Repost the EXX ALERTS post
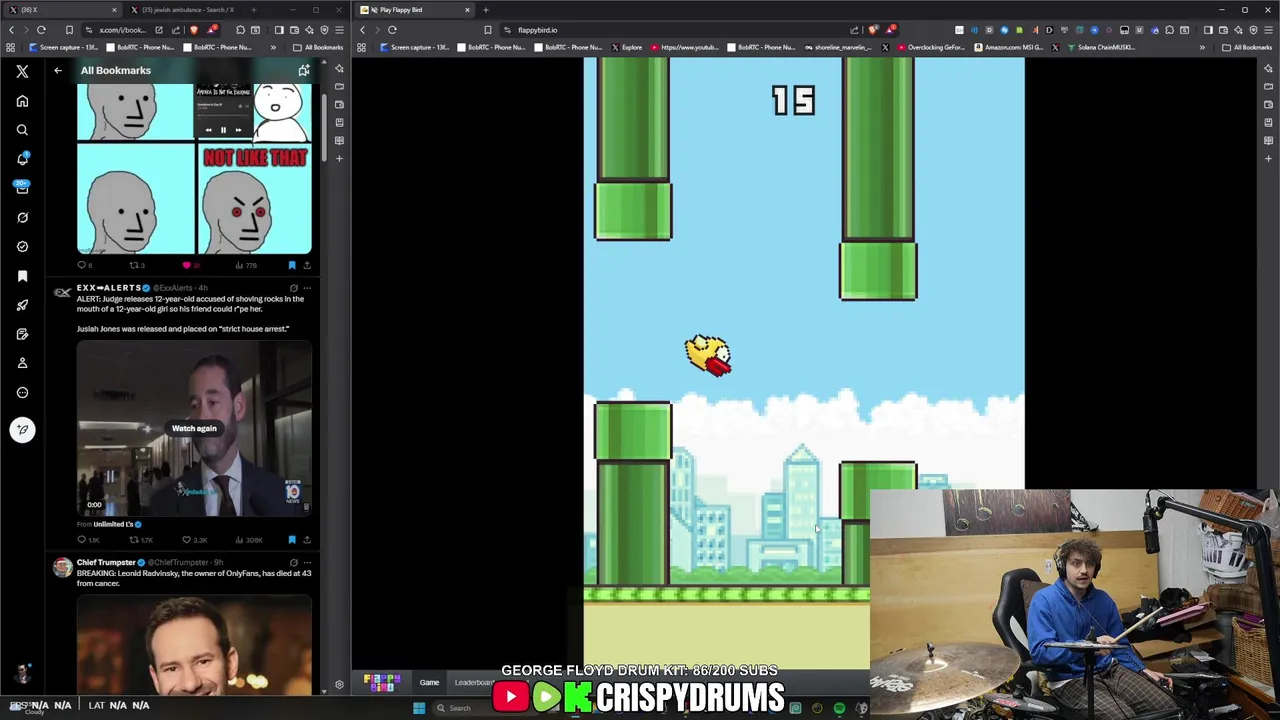 coord(140,540)
